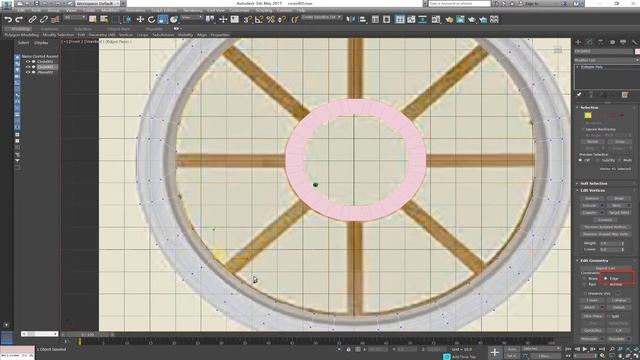The image size is (640, 360).
Task: Select the Normal constraint radio button
Action: click(606, 284)
